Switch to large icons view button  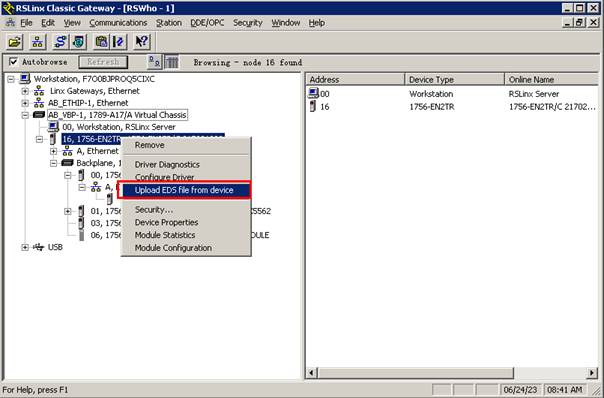pos(155,62)
